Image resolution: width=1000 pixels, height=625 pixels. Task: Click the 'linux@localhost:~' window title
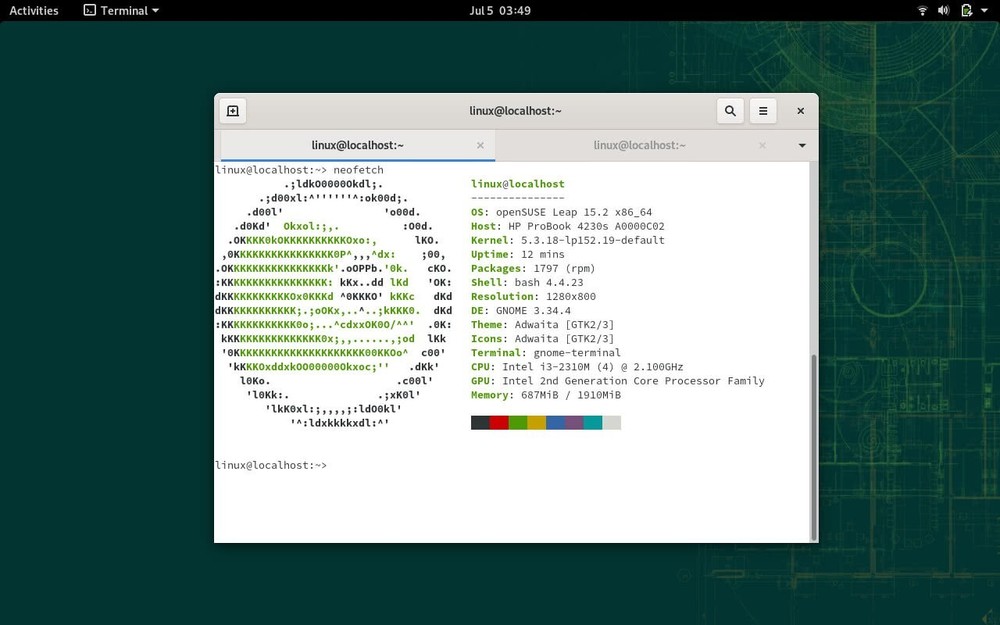(x=515, y=111)
